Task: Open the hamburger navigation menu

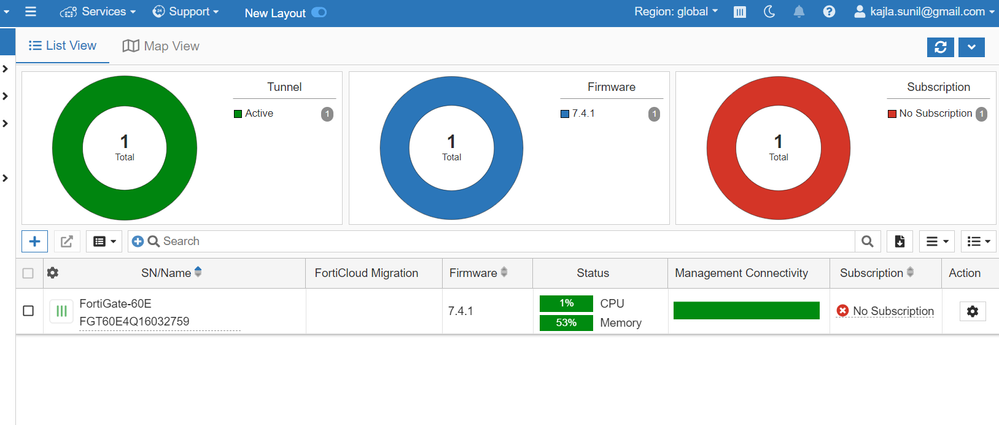Action: (31, 11)
